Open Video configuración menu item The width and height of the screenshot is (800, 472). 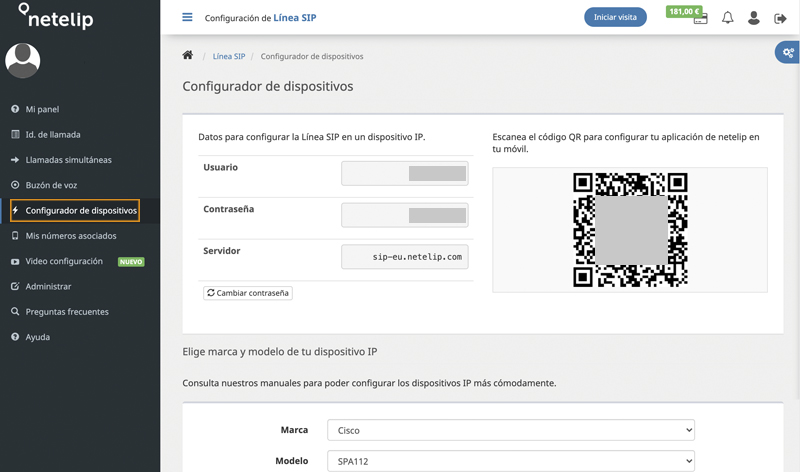[x=64, y=261]
